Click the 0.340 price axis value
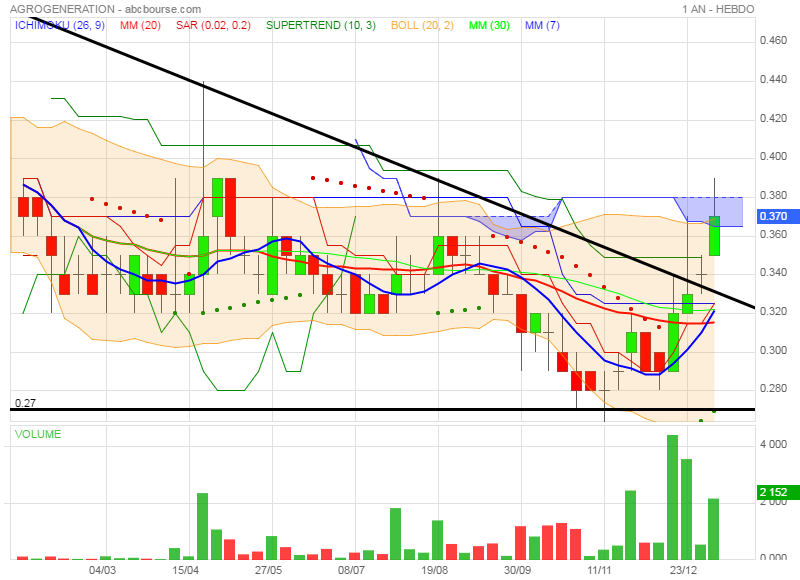Viewport: 800px width, 580px height. (773, 273)
